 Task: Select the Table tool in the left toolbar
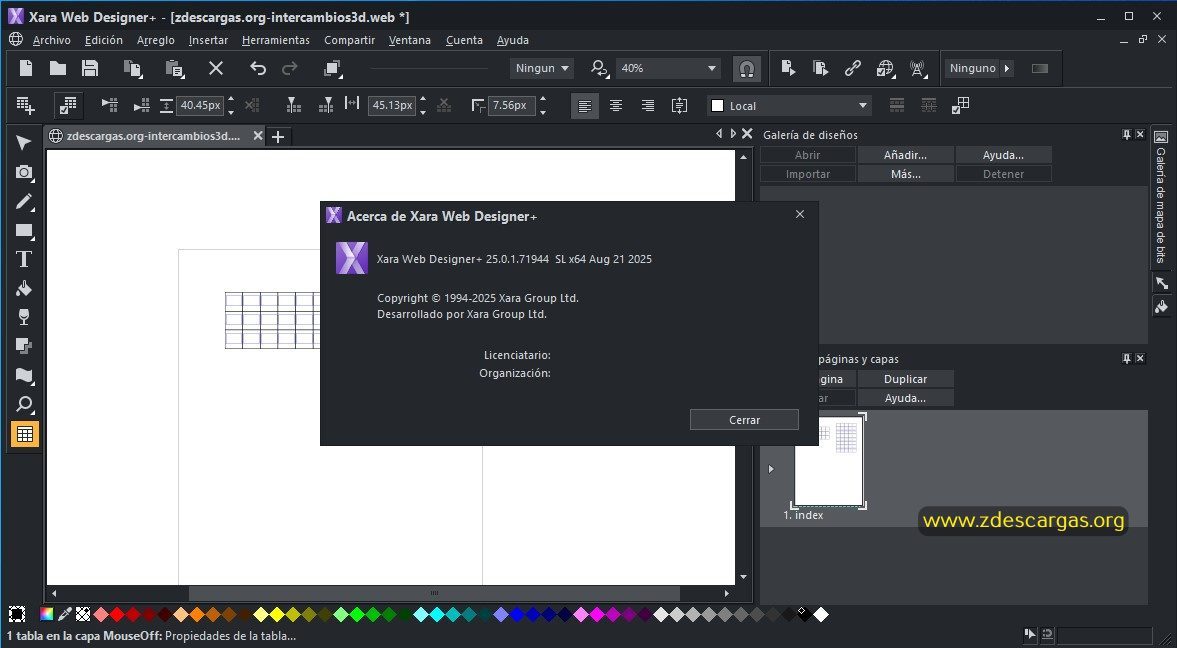pos(24,434)
